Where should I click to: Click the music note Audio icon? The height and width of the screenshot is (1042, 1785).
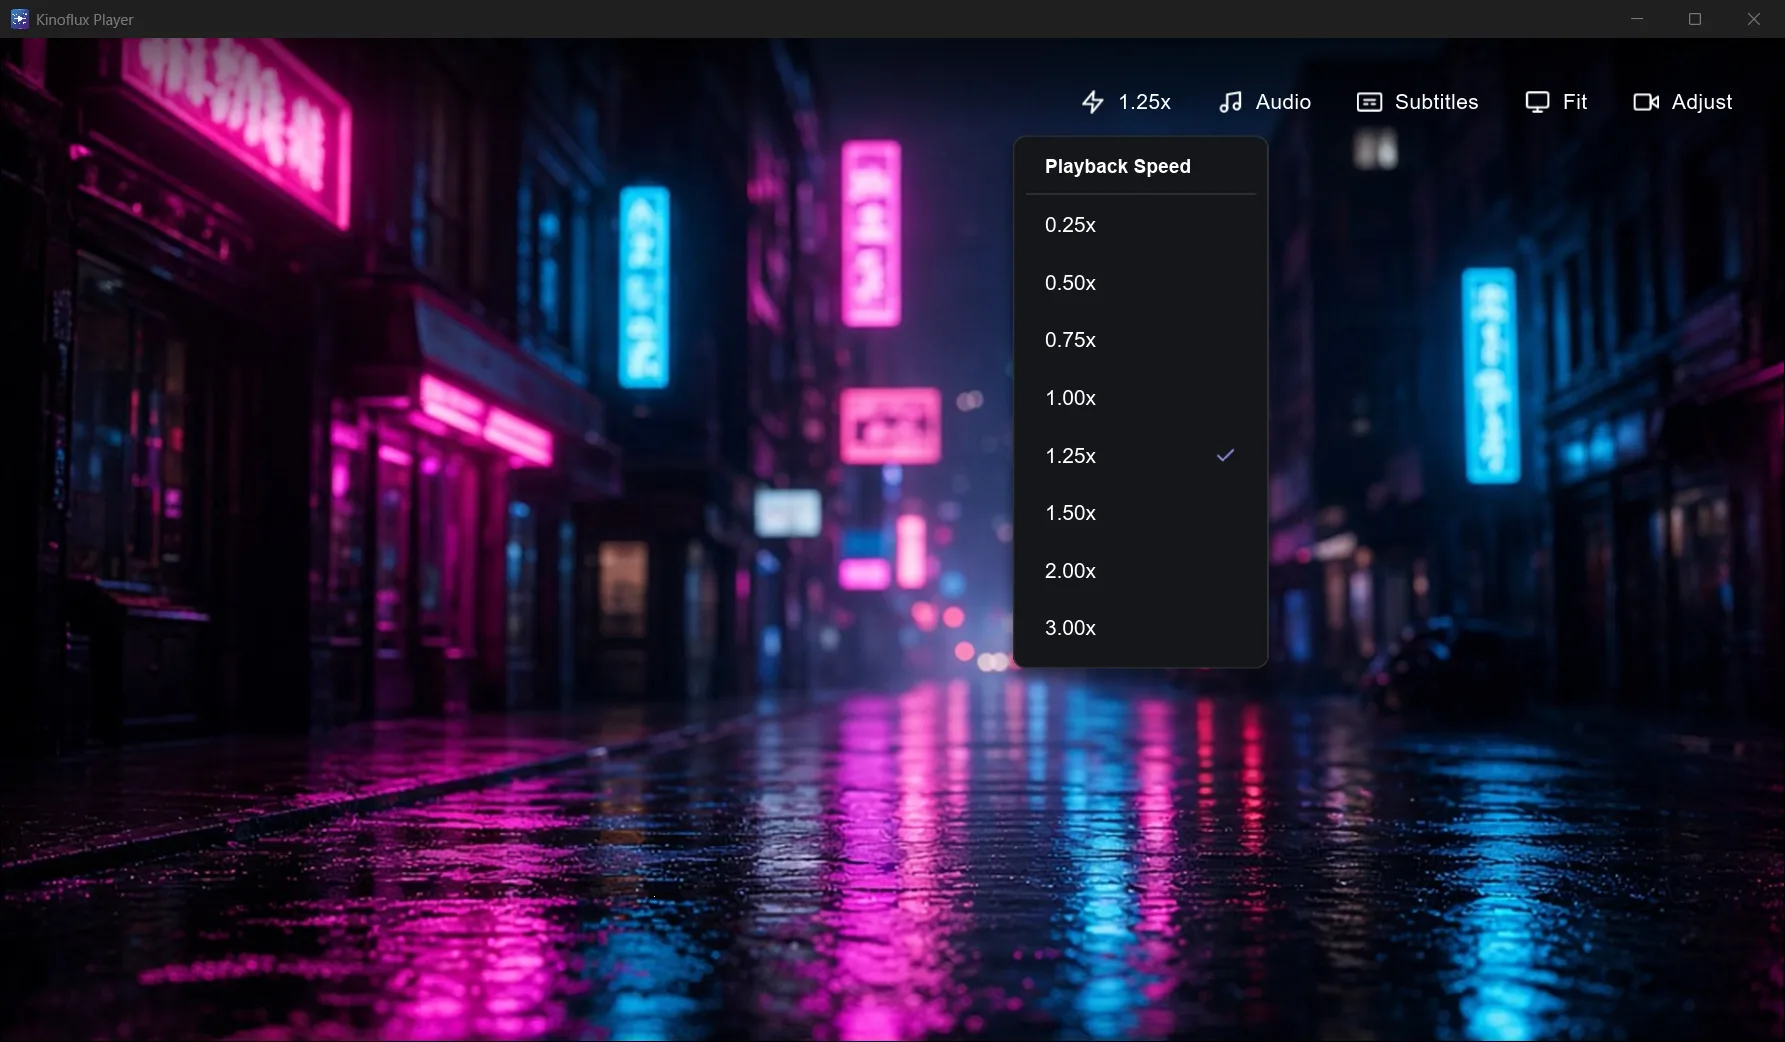click(x=1230, y=102)
